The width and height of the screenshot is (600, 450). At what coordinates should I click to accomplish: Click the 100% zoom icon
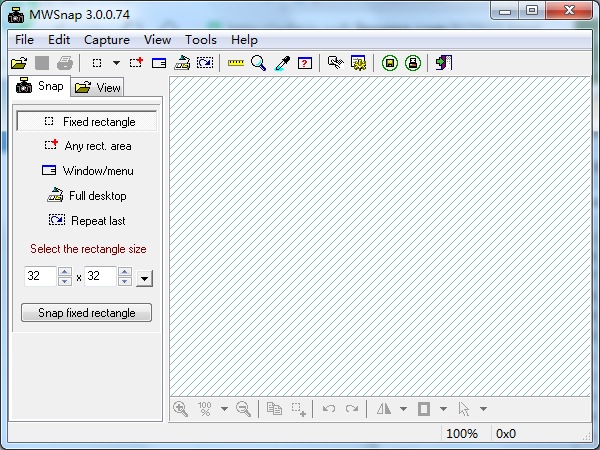tap(205, 409)
